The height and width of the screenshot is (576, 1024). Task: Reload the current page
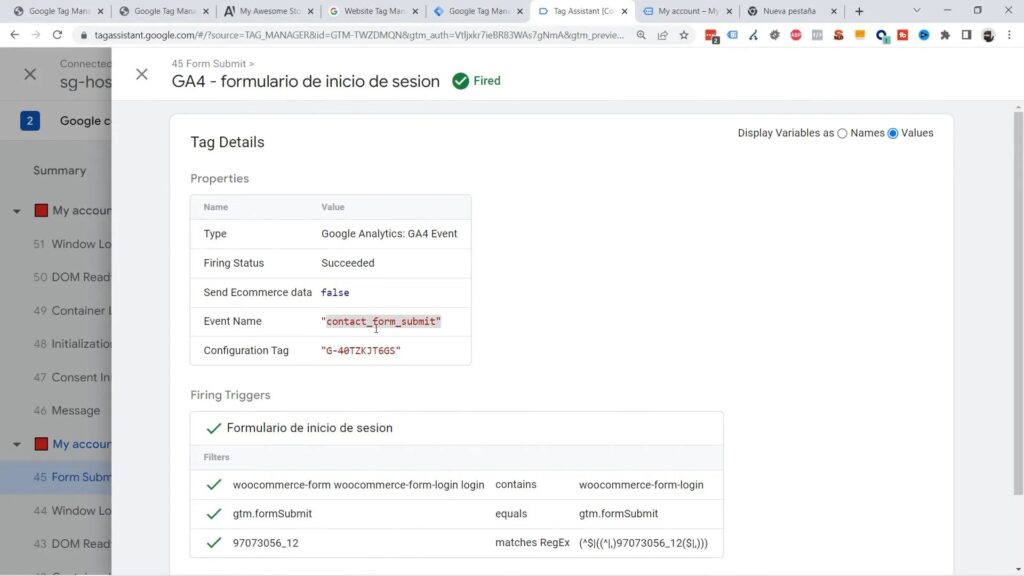coord(57,35)
